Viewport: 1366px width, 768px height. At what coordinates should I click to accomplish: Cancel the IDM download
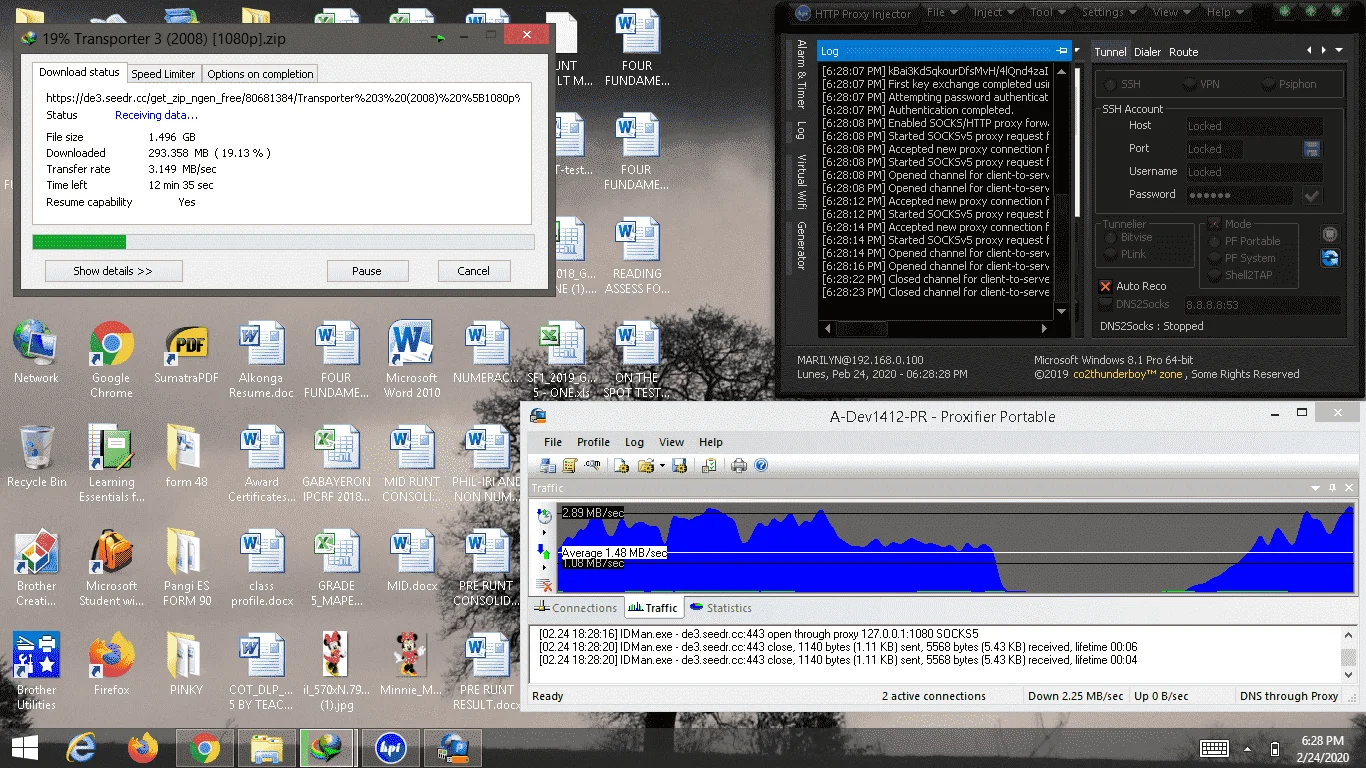(473, 271)
